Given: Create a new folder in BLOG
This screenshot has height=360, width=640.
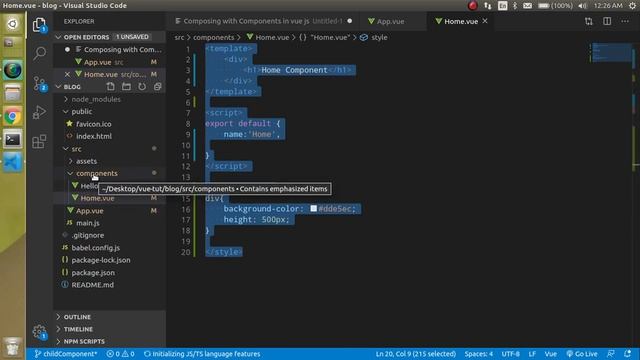Looking at the screenshot, I should pyautogui.click(x=127, y=87).
